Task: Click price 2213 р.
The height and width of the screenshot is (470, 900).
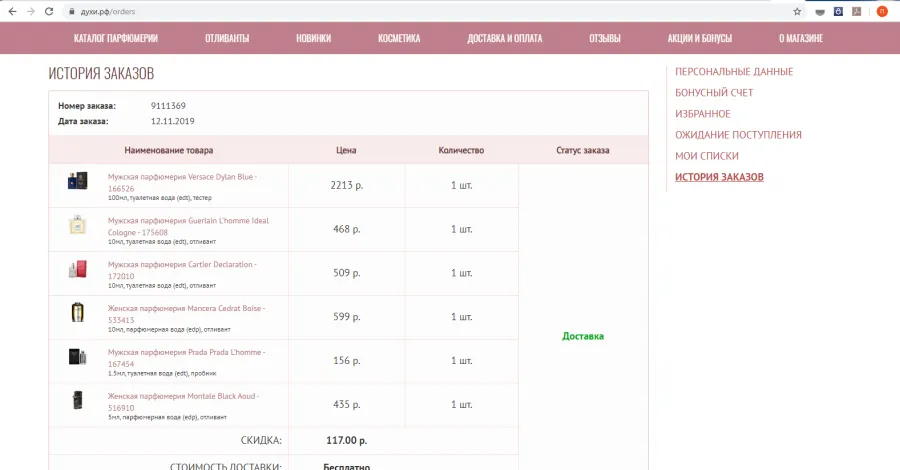Action: 347,185
